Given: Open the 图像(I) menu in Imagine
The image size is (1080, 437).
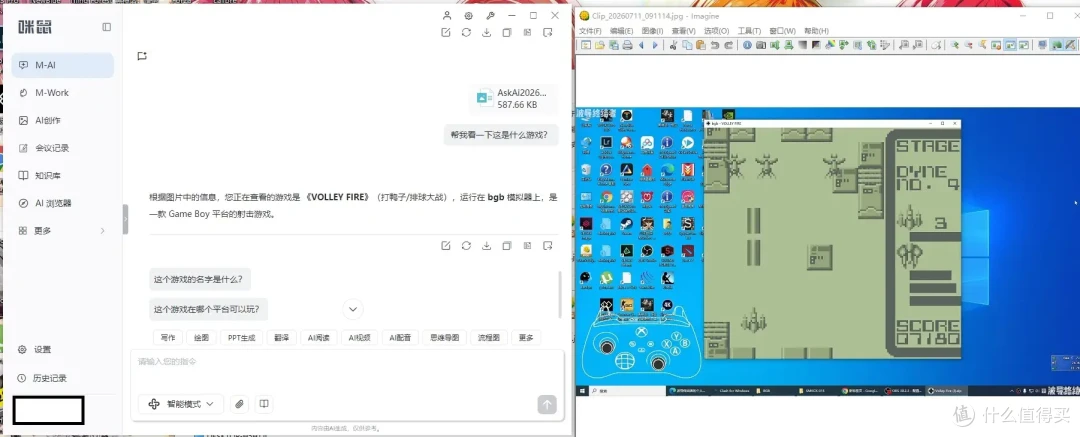Looking at the screenshot, I should click(652, 31).
